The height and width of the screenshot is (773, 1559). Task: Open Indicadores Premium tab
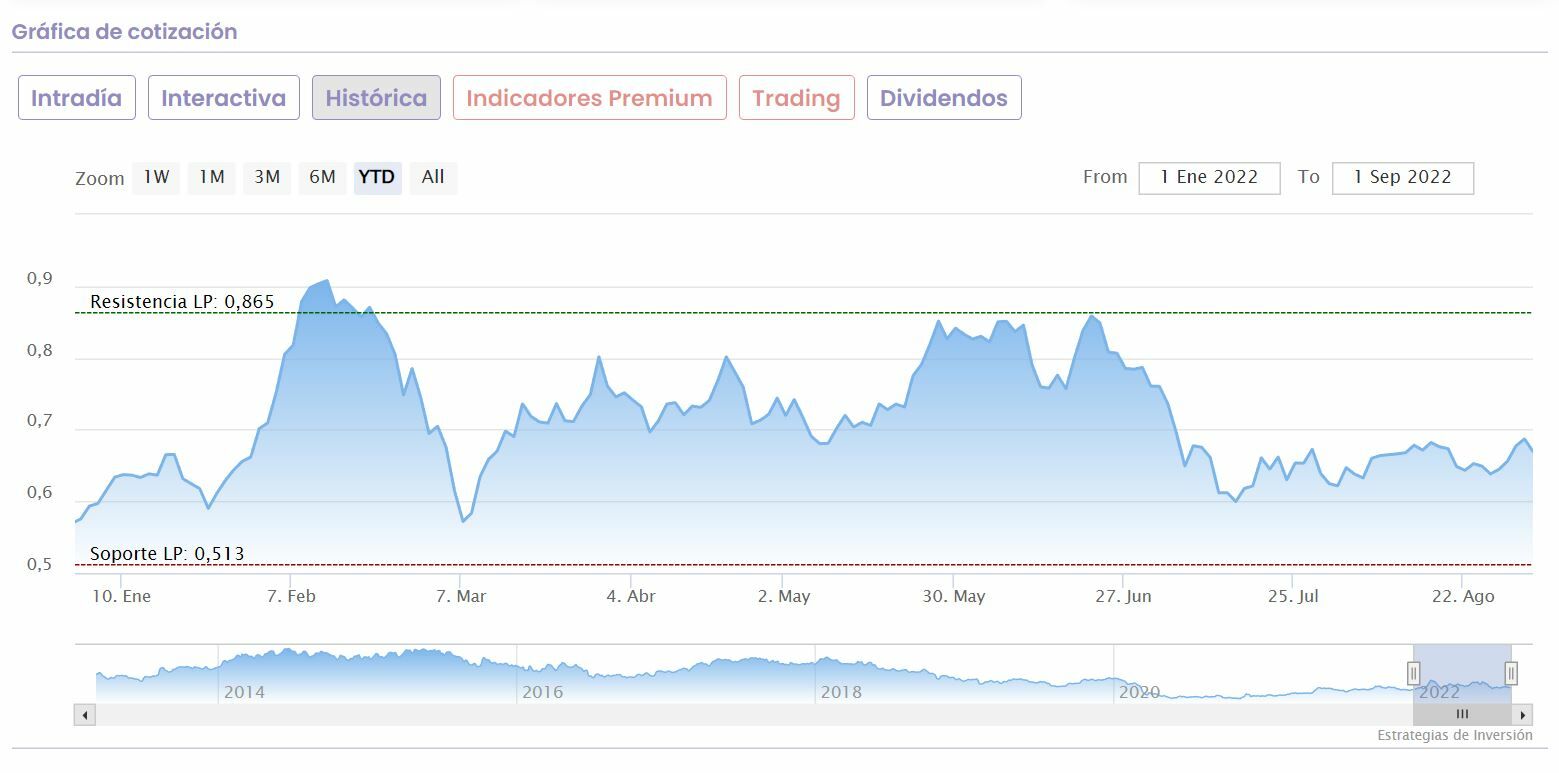pyautogui.click(x=589, y=98)
